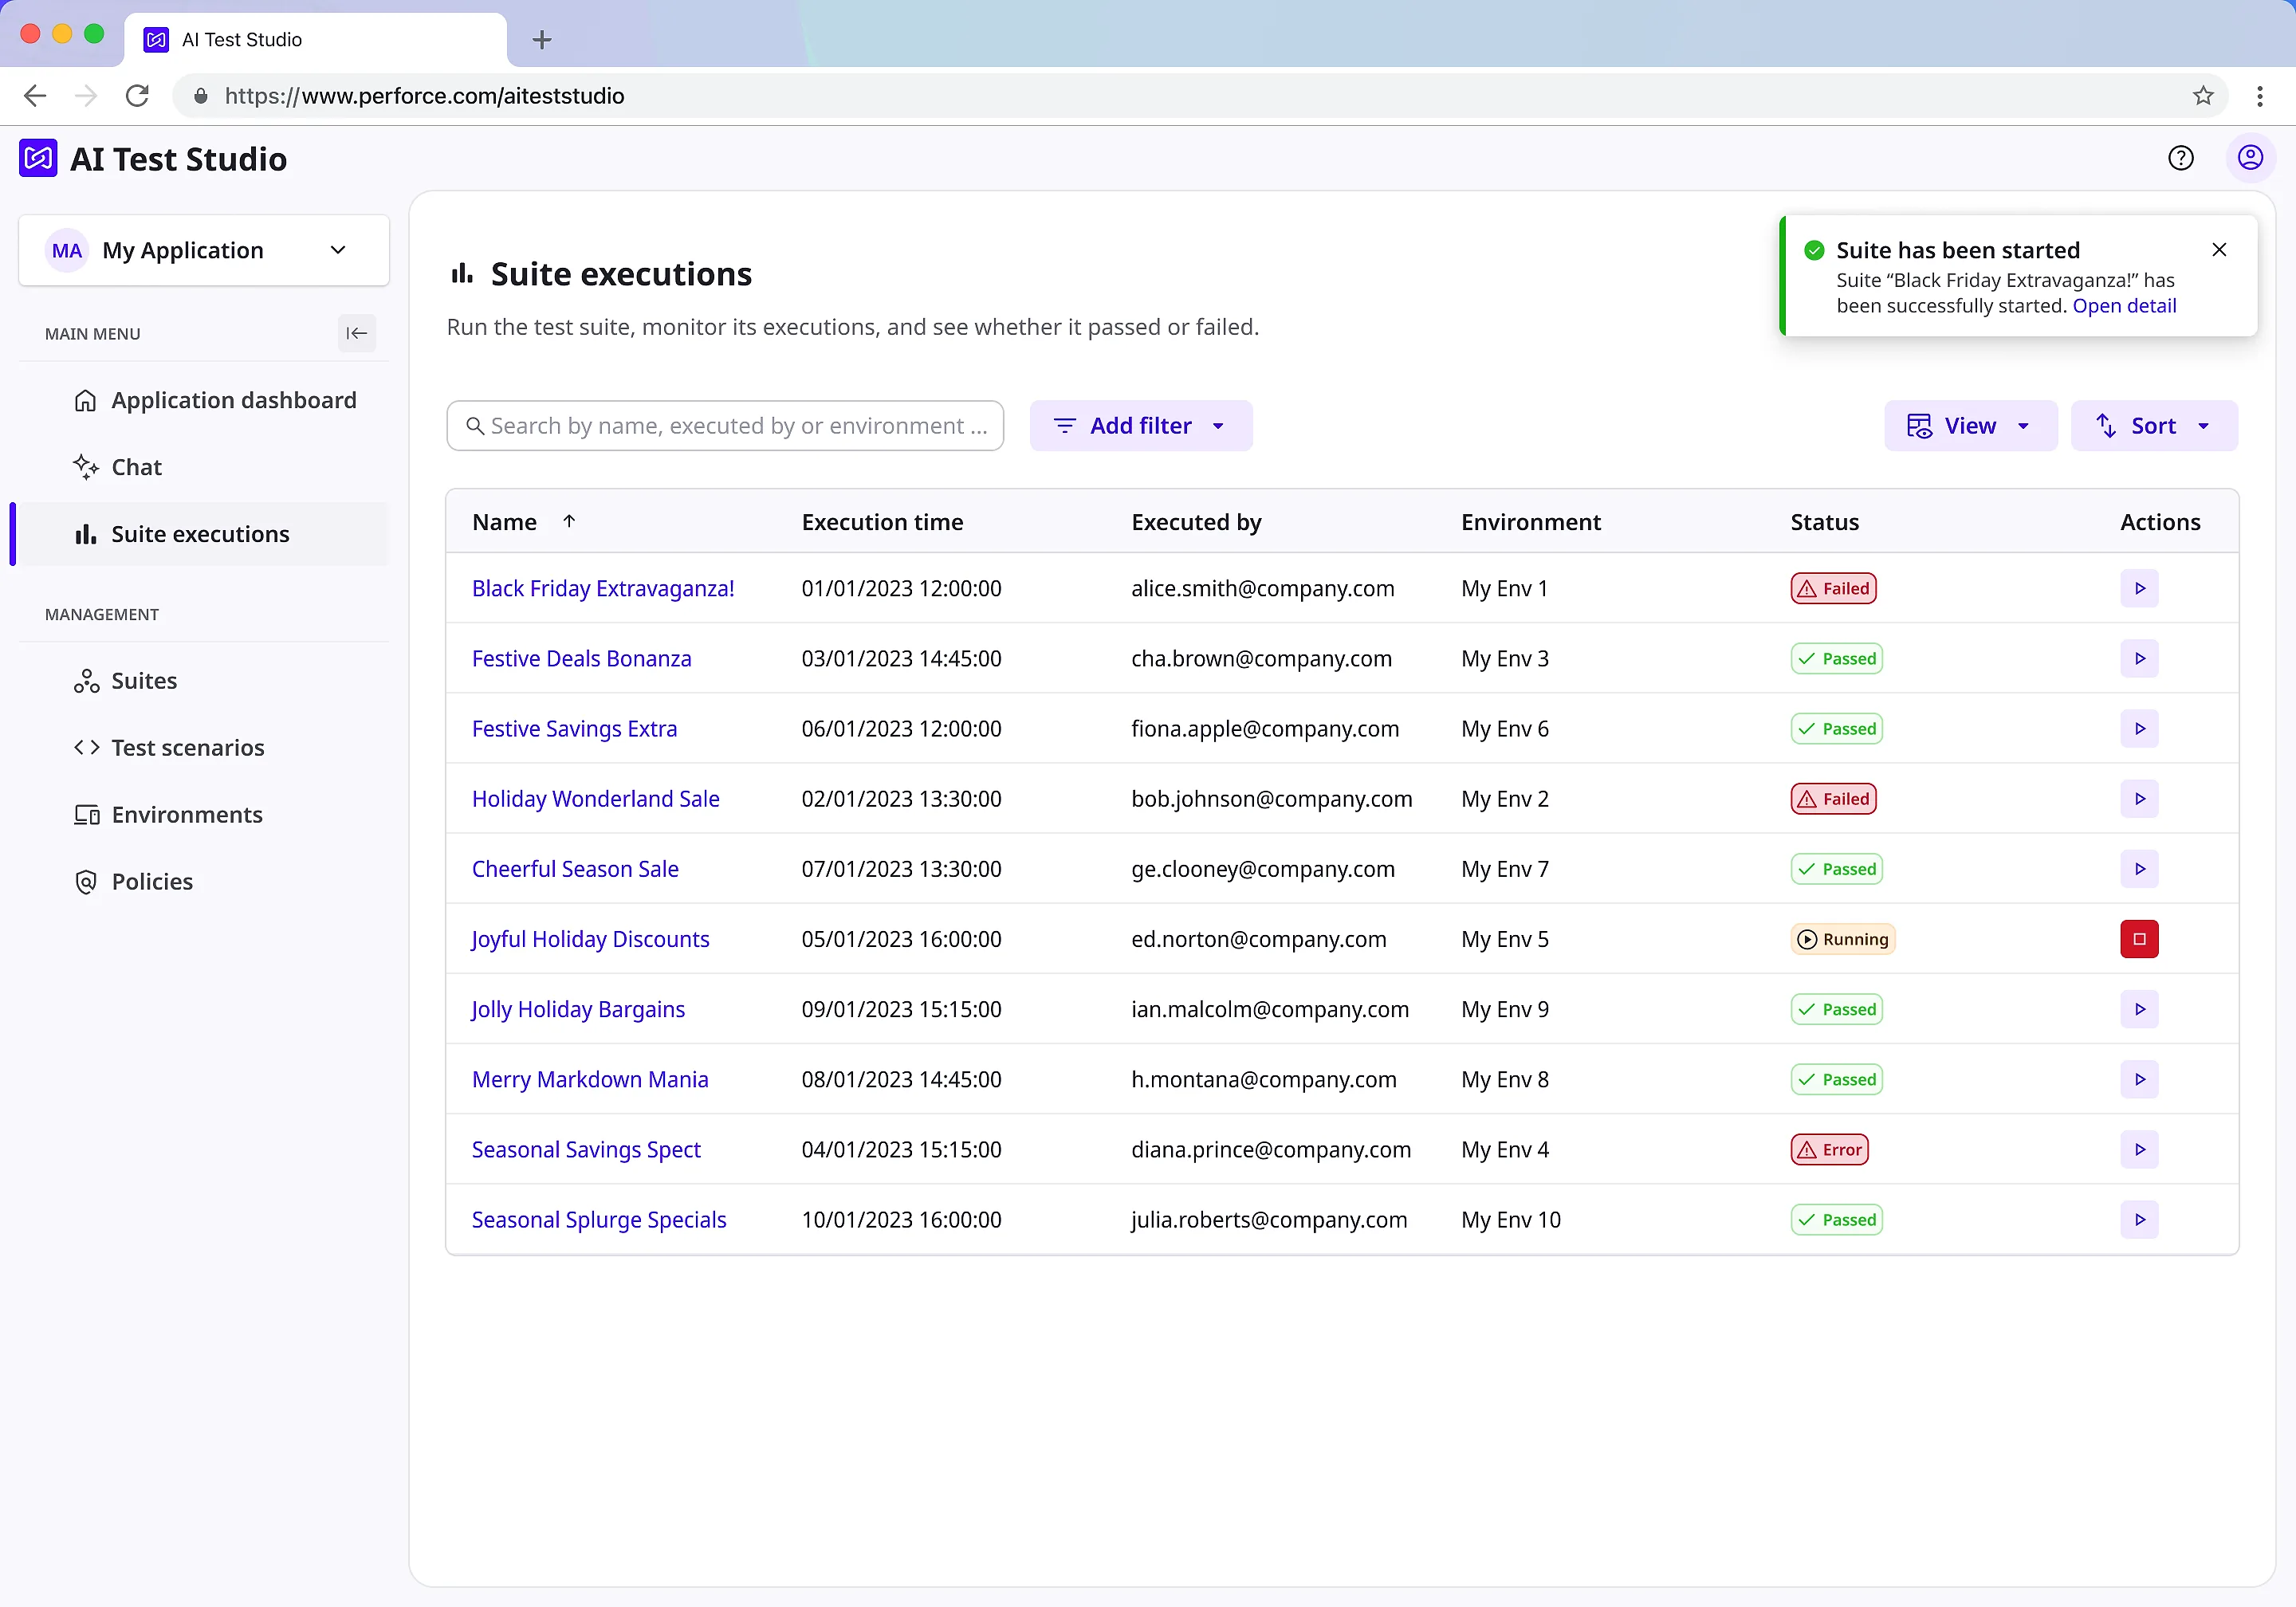This screenshot has width=2296, height=1607.
Task: Open the Holiday Wonderland Sale link
Action: [595, 798]
